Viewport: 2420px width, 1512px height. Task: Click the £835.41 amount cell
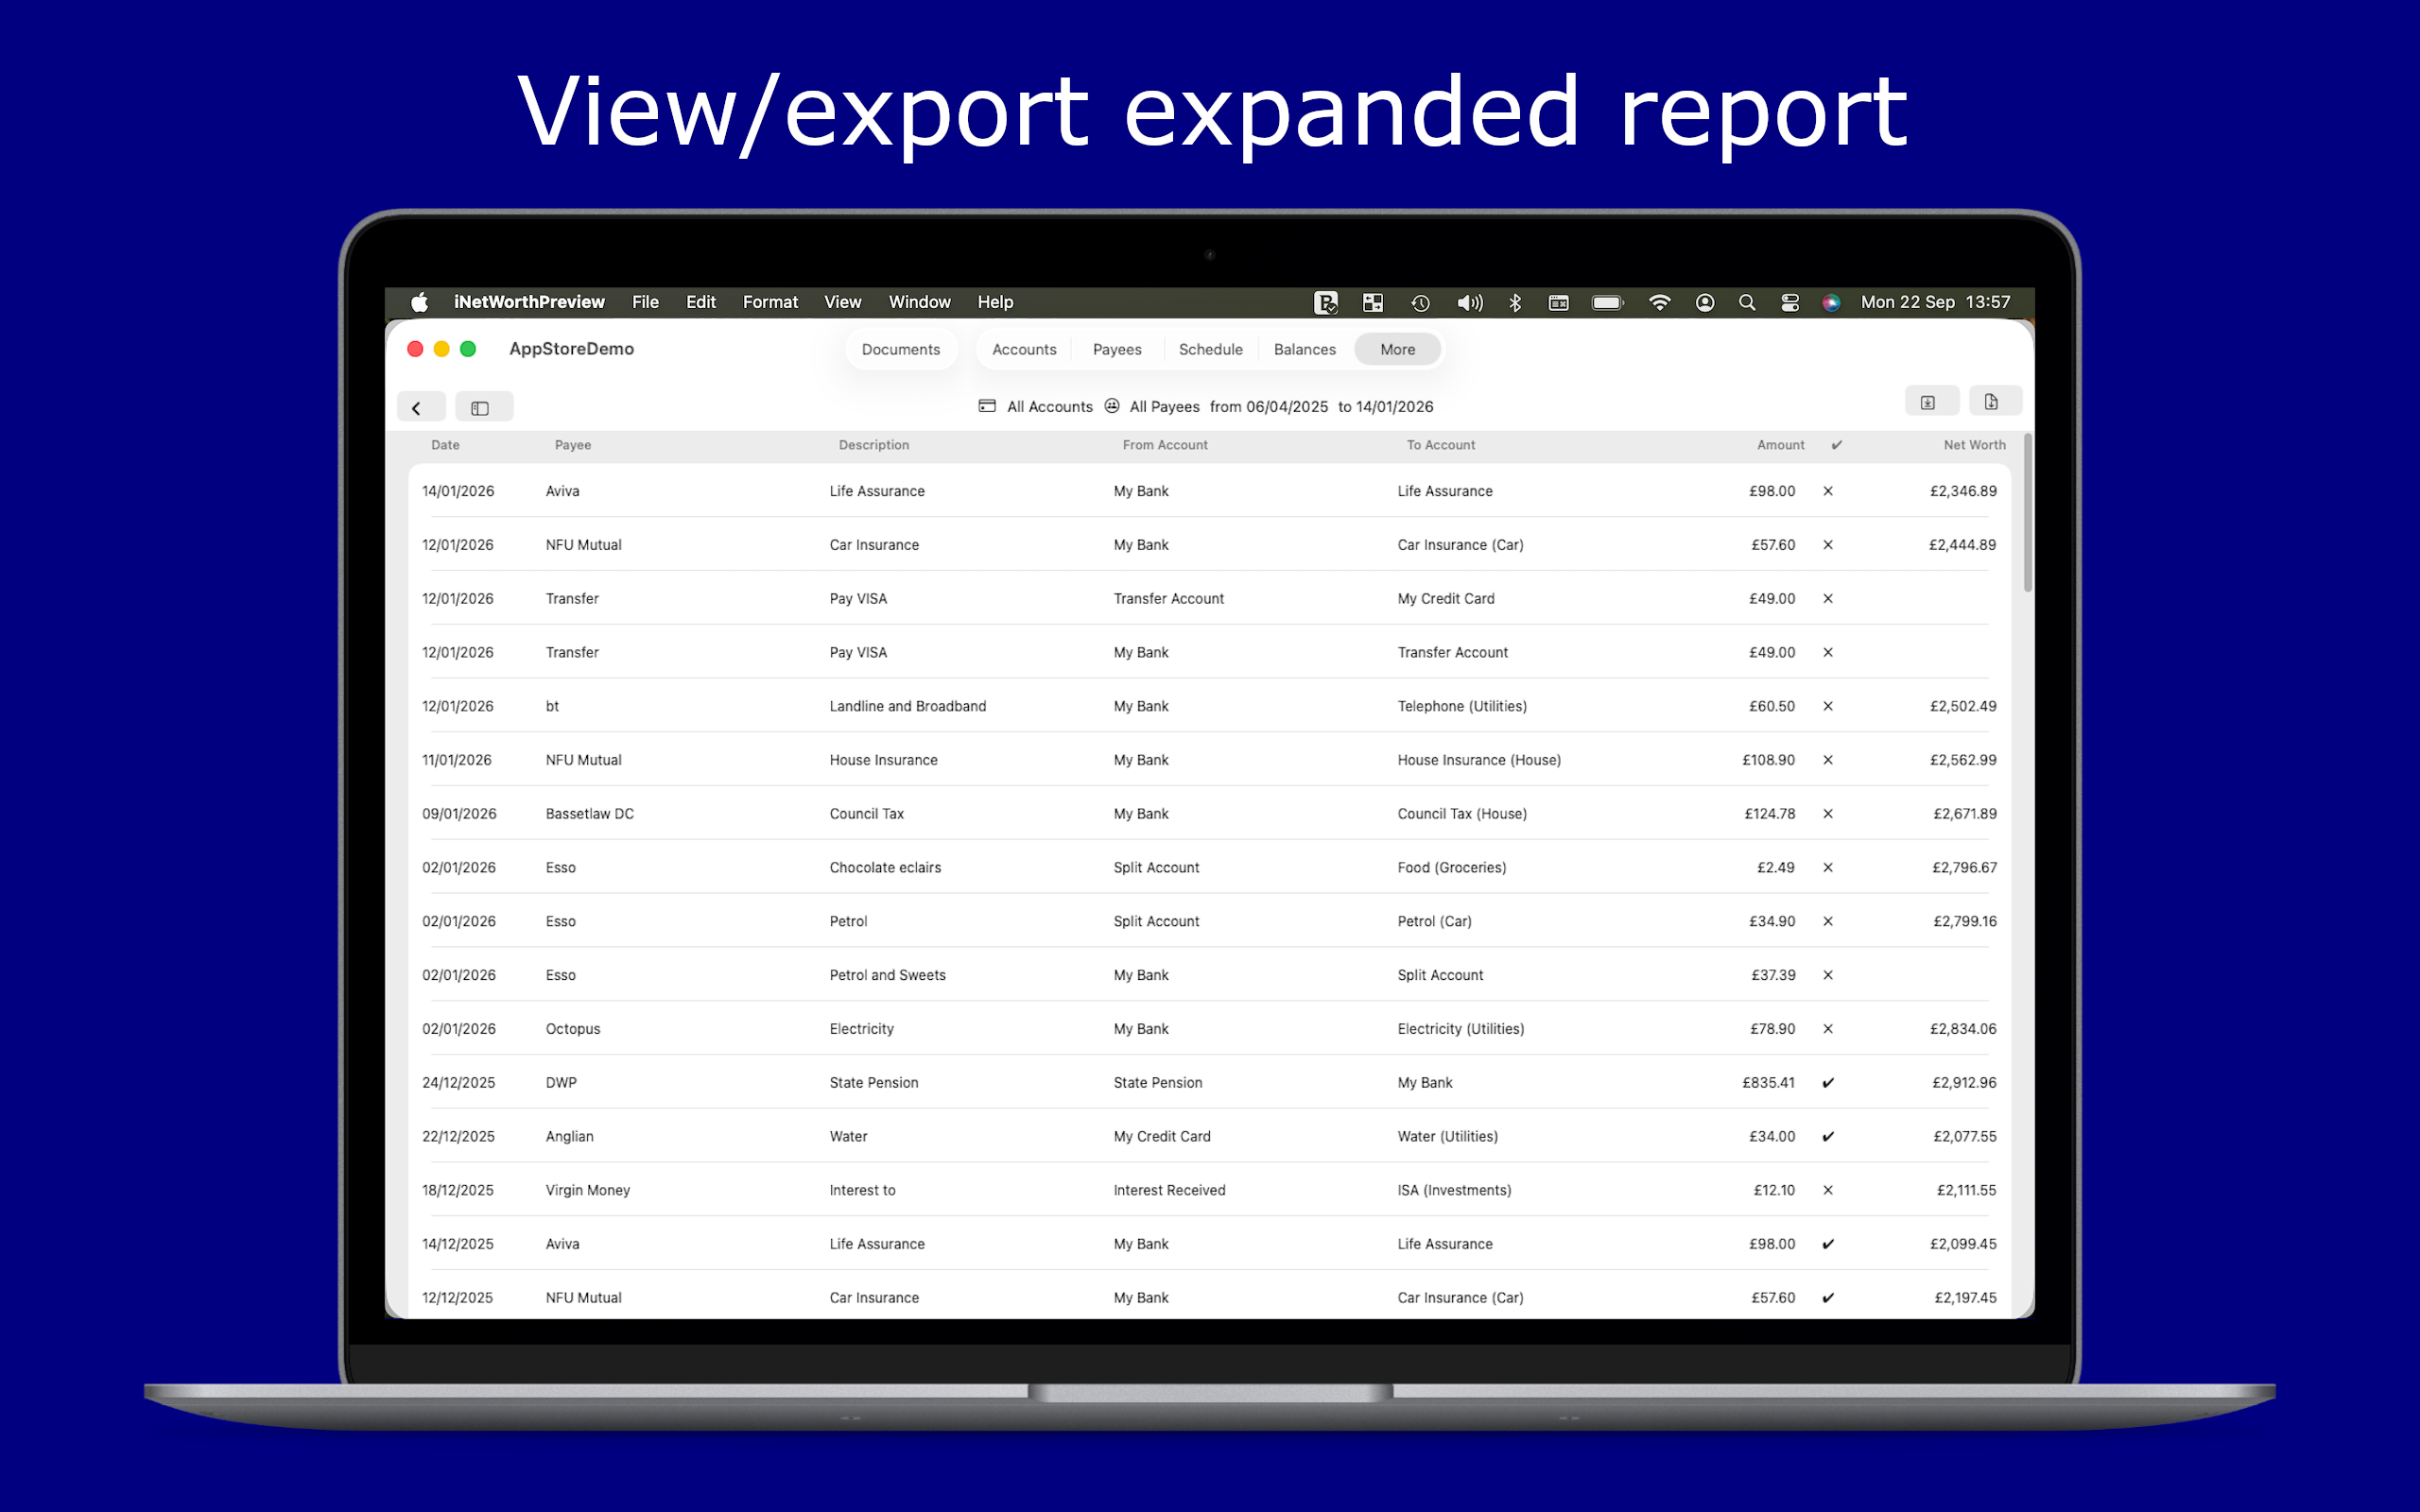click(x=1768, y=1083)
